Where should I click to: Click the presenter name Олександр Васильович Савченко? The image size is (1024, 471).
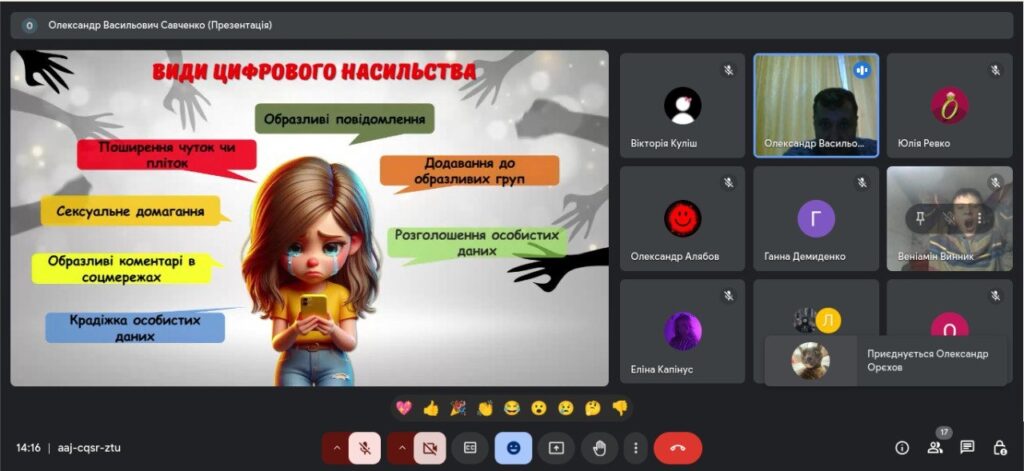127,25
